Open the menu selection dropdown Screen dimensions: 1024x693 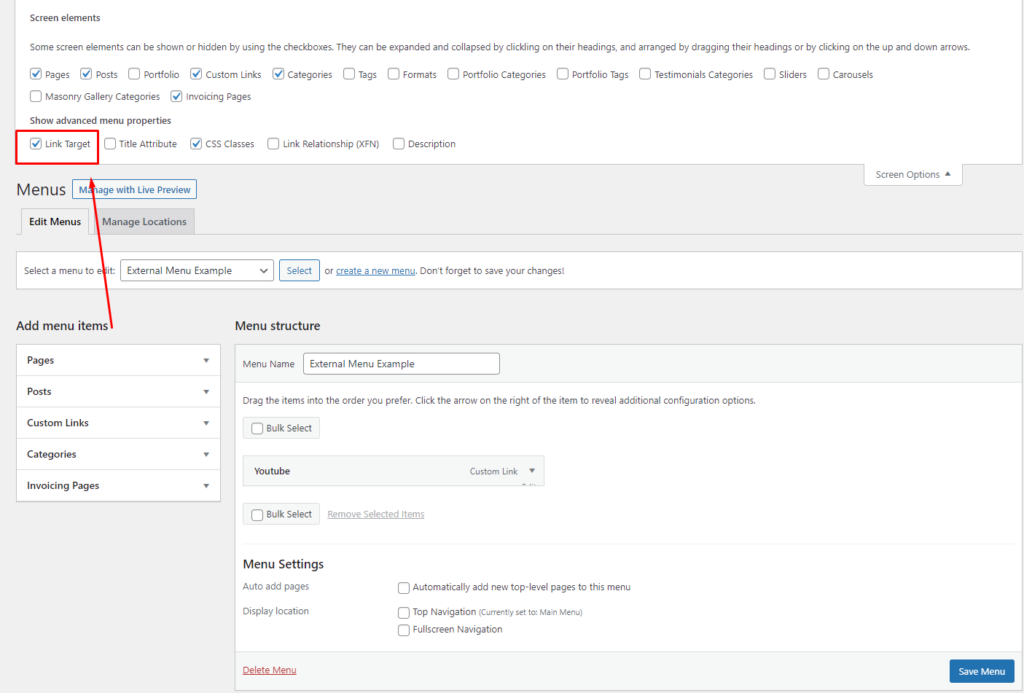[196, 270]
